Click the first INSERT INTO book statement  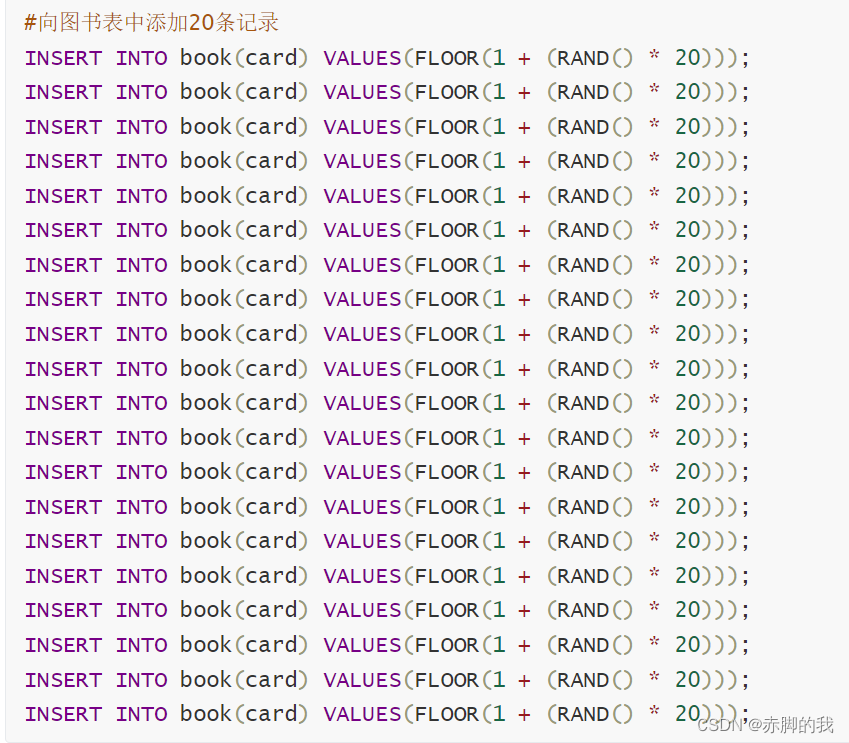387,58
